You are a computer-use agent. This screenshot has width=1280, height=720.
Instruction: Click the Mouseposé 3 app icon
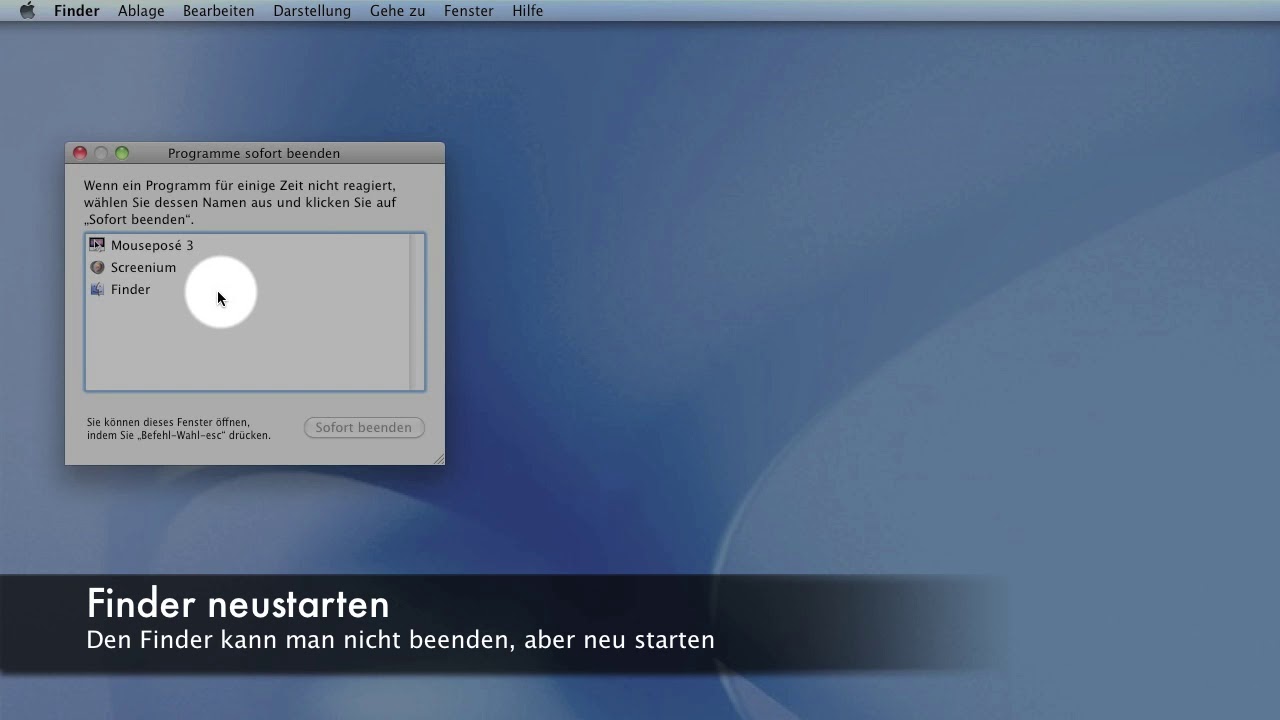[x=97, y=245]
